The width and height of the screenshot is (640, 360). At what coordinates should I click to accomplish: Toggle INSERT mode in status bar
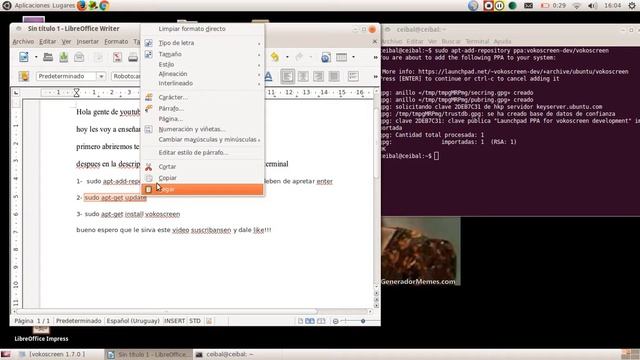point(175,321)
